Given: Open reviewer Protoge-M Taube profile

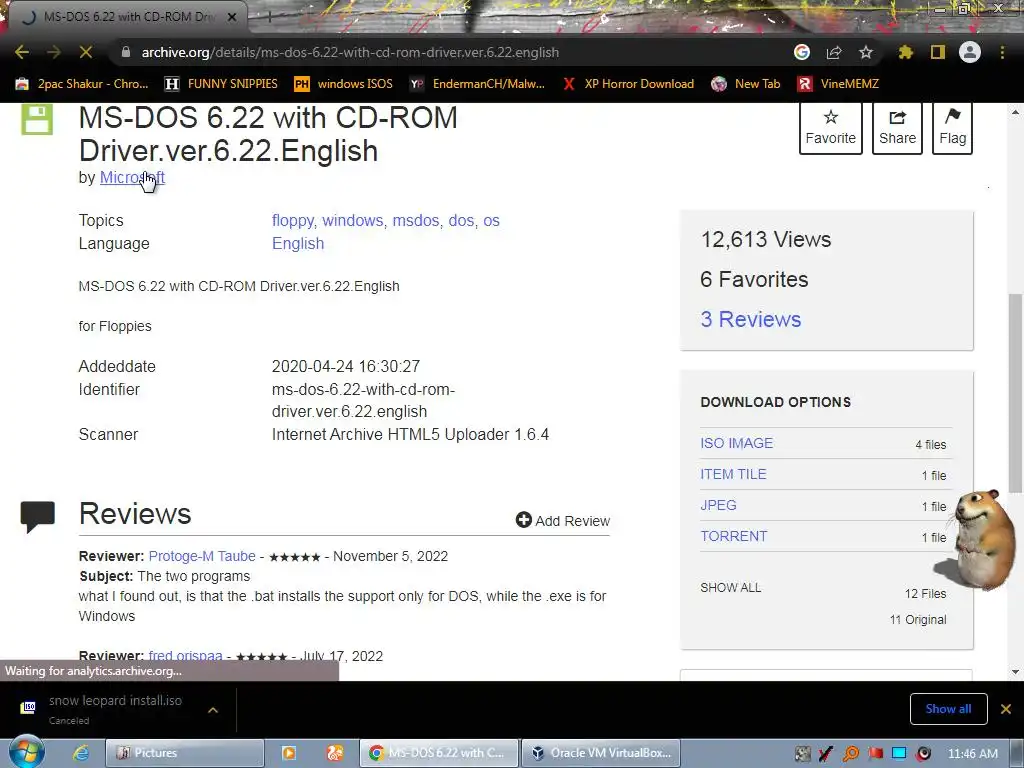Looking at the screenshot, I should [202, 556].
